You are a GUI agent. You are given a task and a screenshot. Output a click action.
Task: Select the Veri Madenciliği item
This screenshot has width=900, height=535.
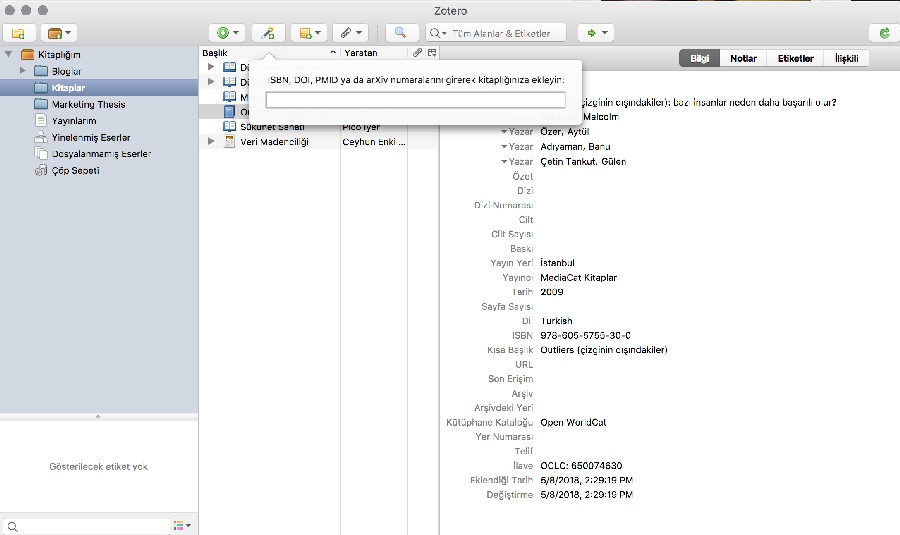[274, 142]
